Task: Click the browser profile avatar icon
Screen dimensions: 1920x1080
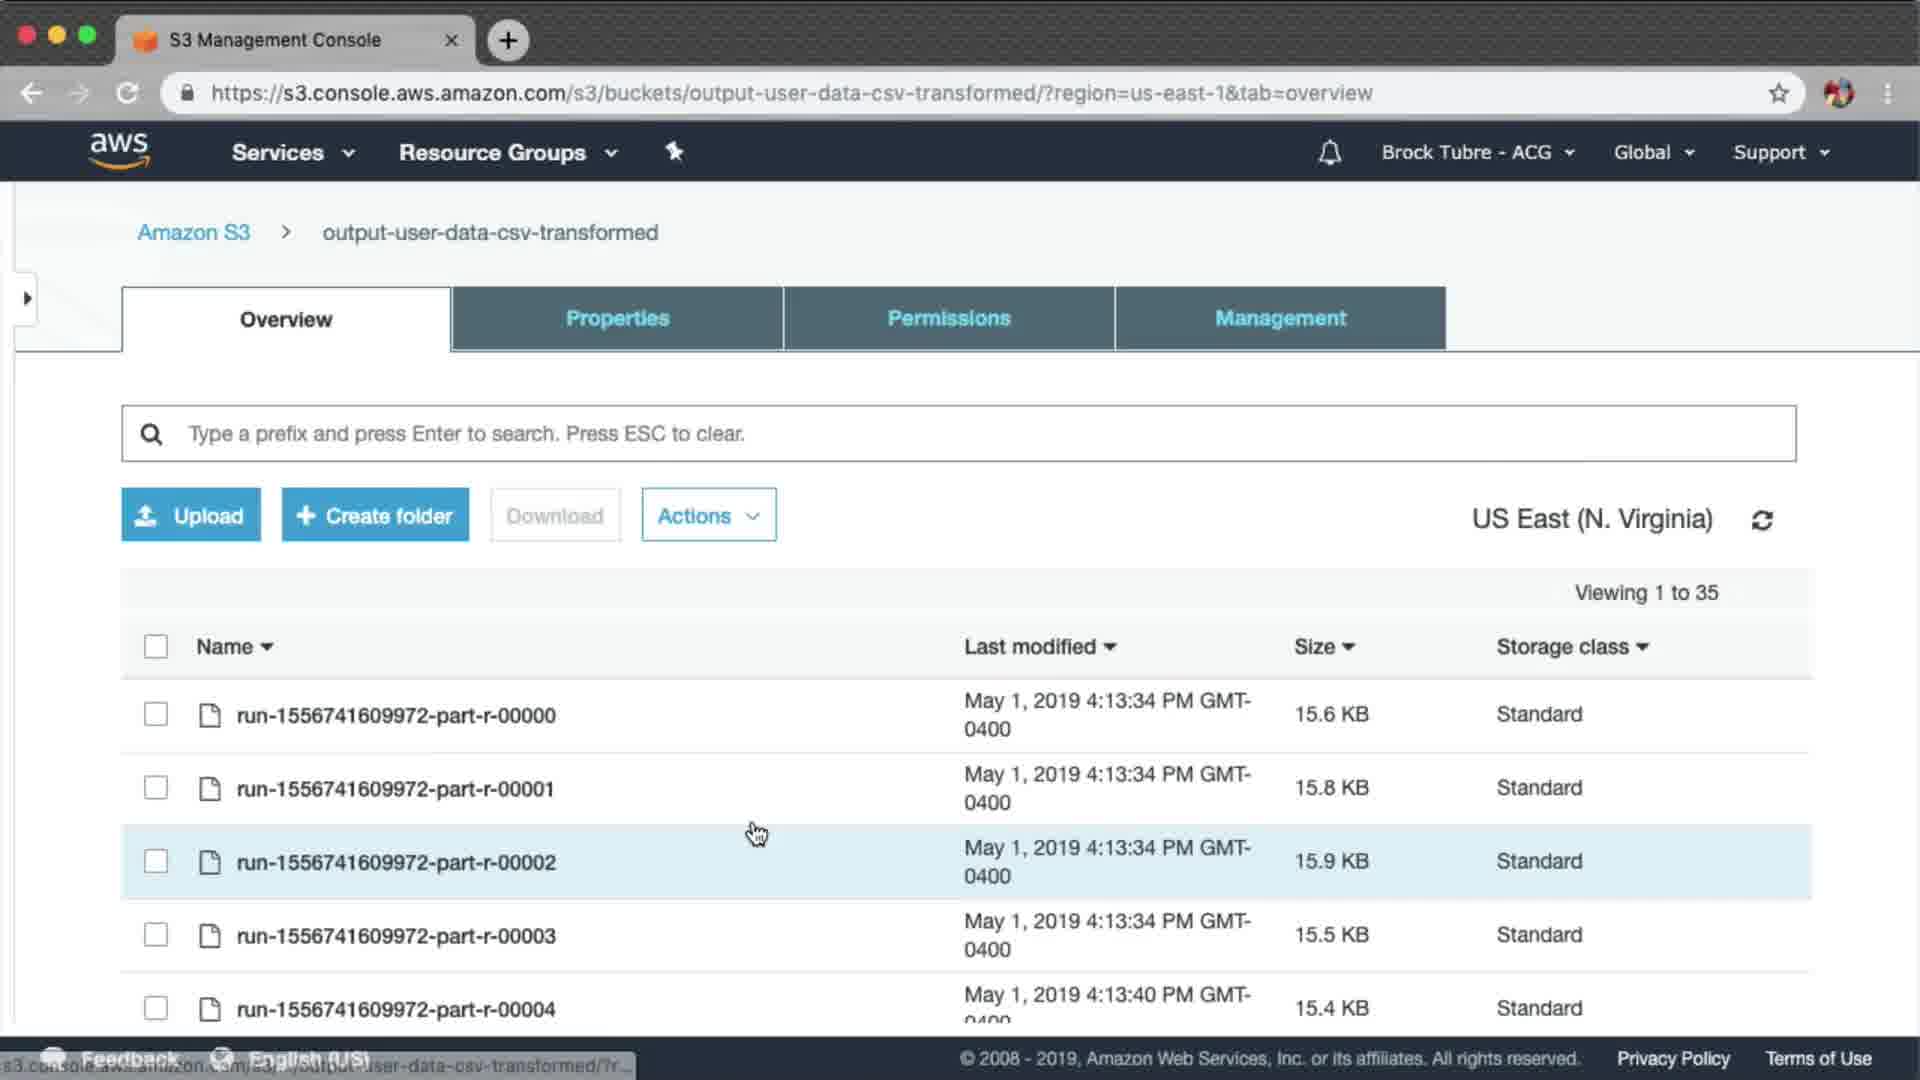Action: (x=1838, y=93)
